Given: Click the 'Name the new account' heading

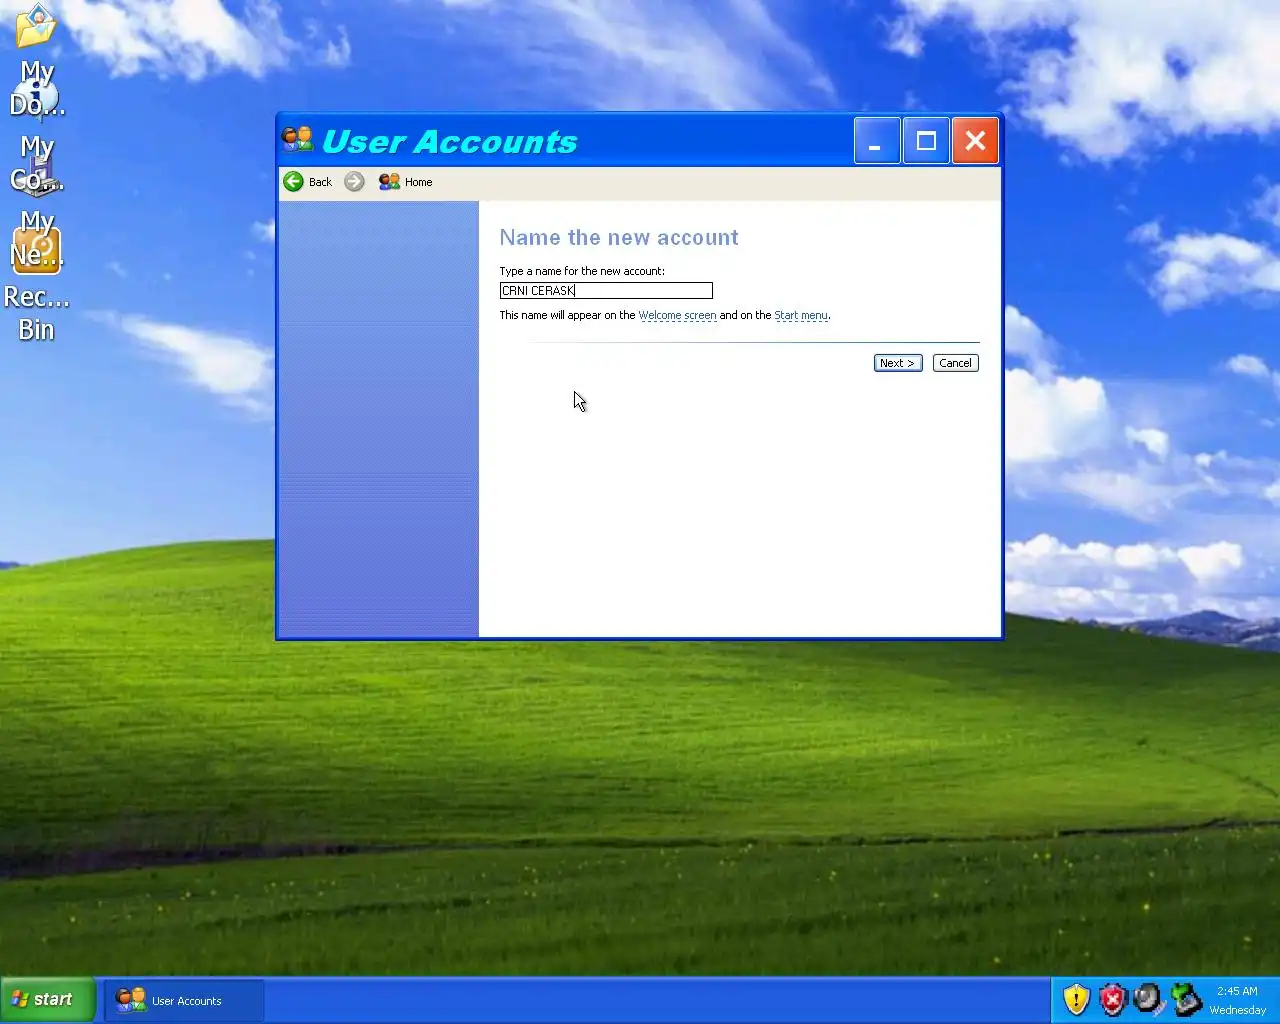Looking at the screenshot, I should click(619, 238).
